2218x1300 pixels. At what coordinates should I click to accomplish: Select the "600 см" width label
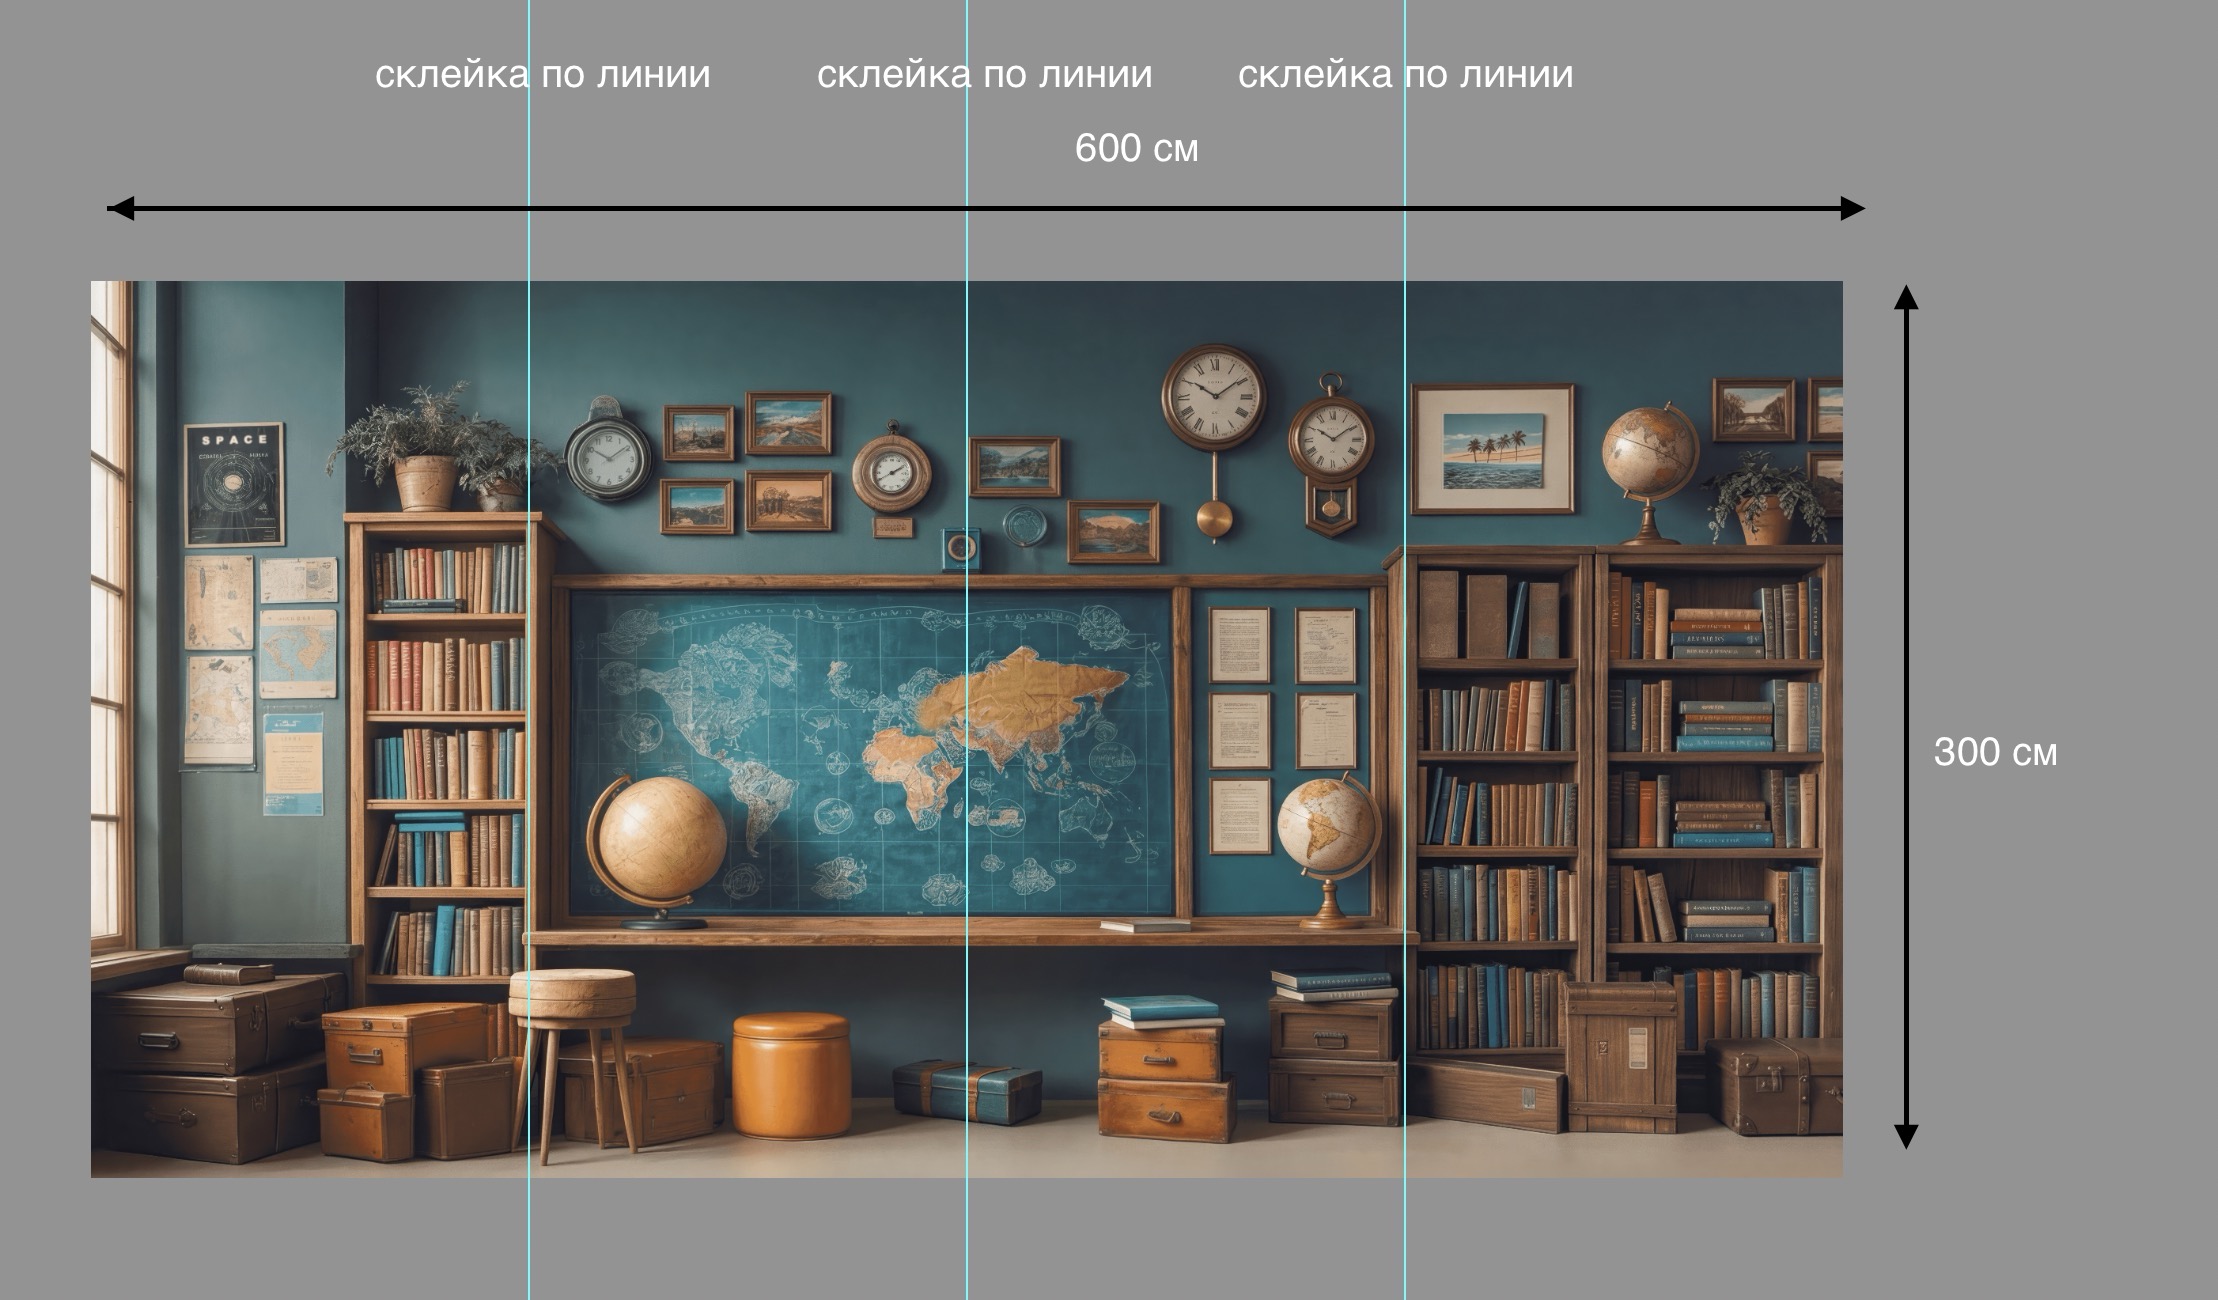[x=1136, y=149]
